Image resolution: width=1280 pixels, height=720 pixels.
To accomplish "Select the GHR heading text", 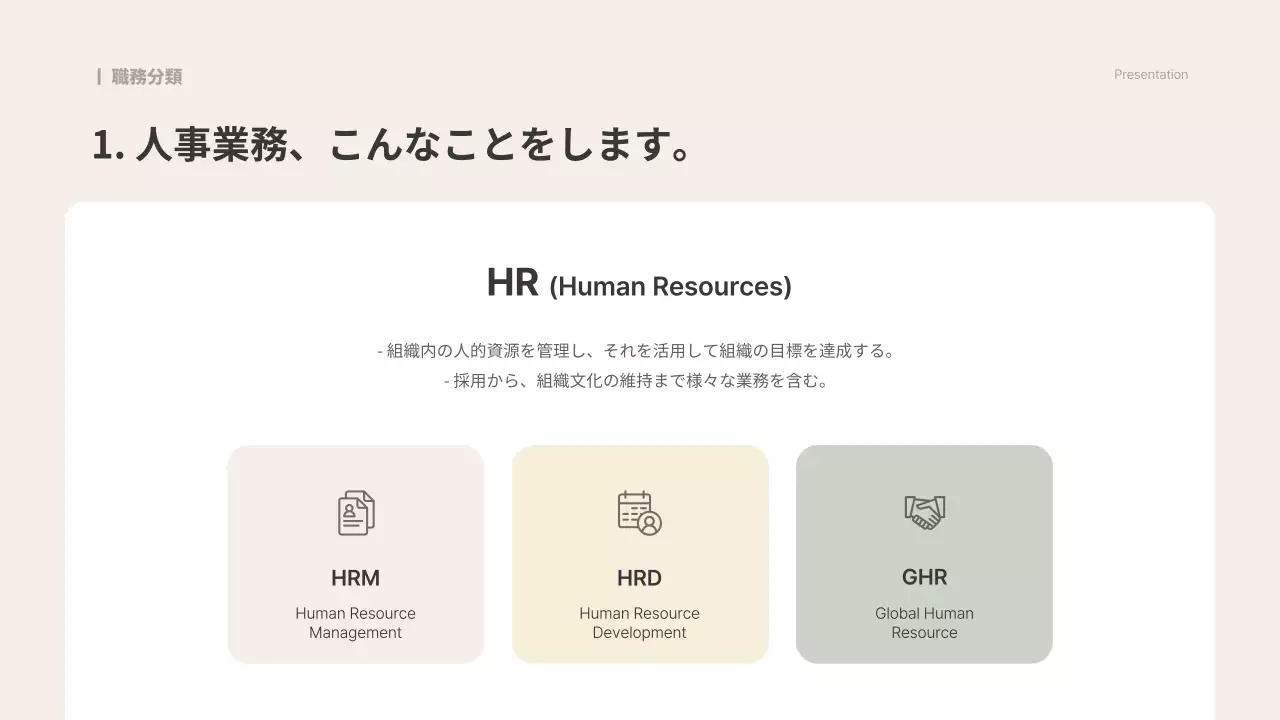I will (x=924, y=577).
